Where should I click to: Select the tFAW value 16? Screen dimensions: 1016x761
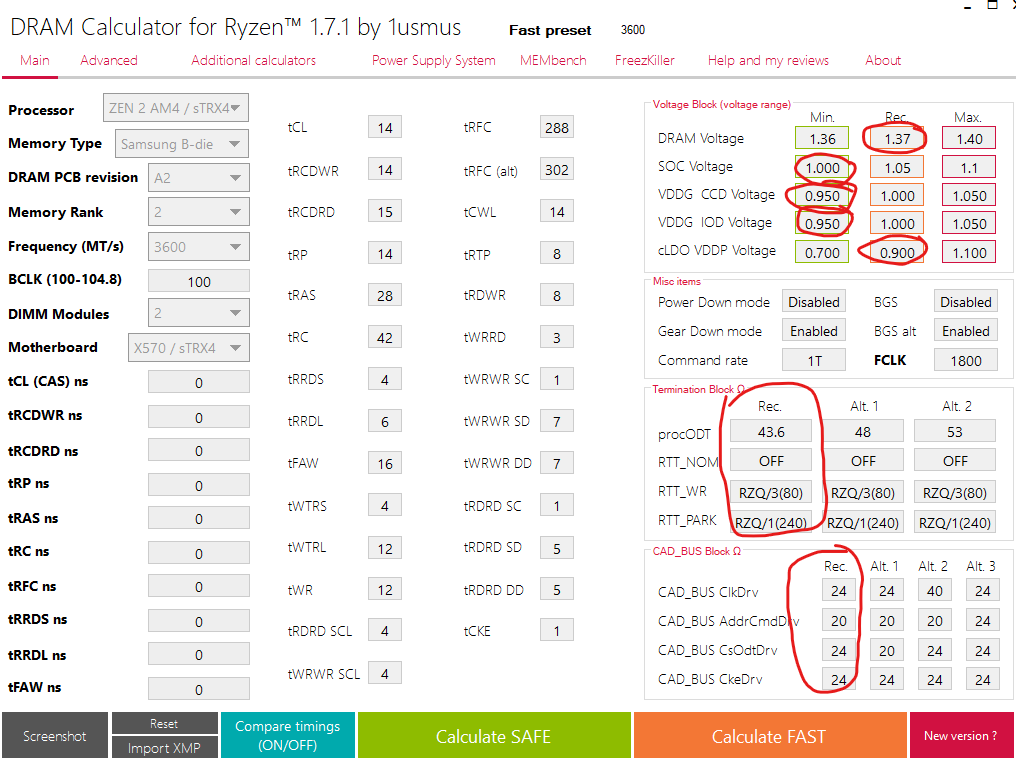385,464
